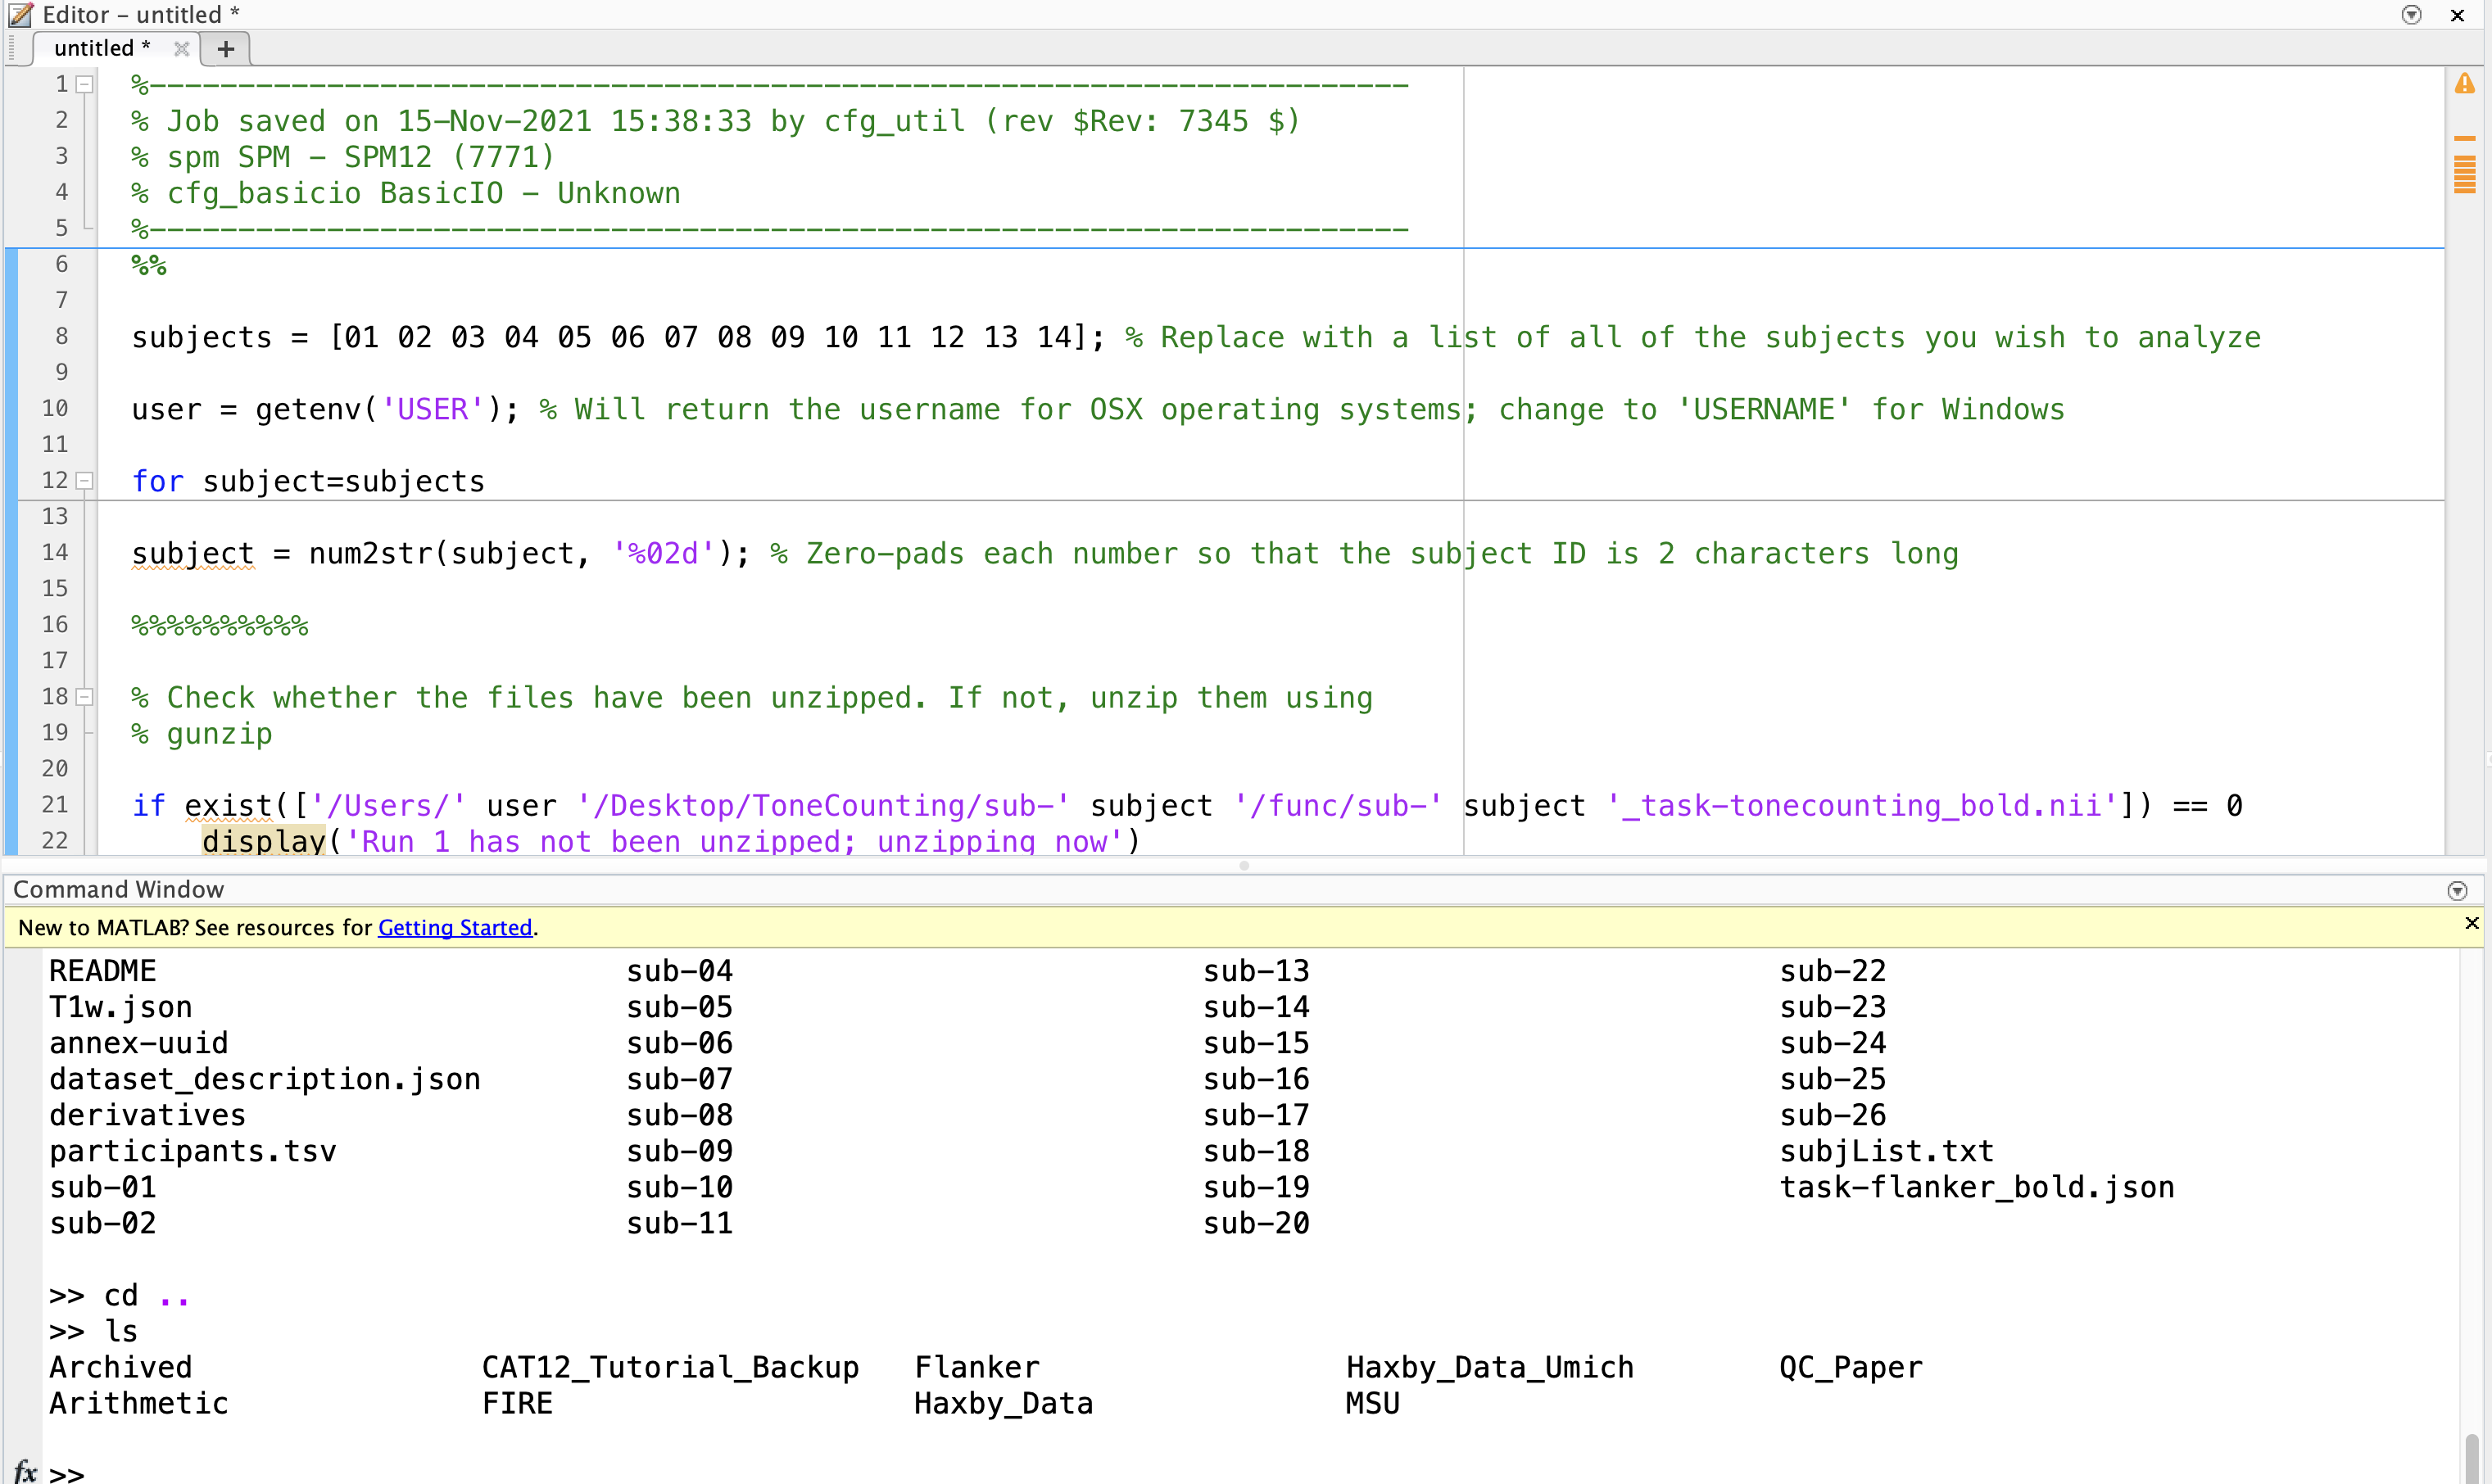Click the underlined 'exist' function on line 21
This screenshot has width=2492, height=1484.
point(228,806)
